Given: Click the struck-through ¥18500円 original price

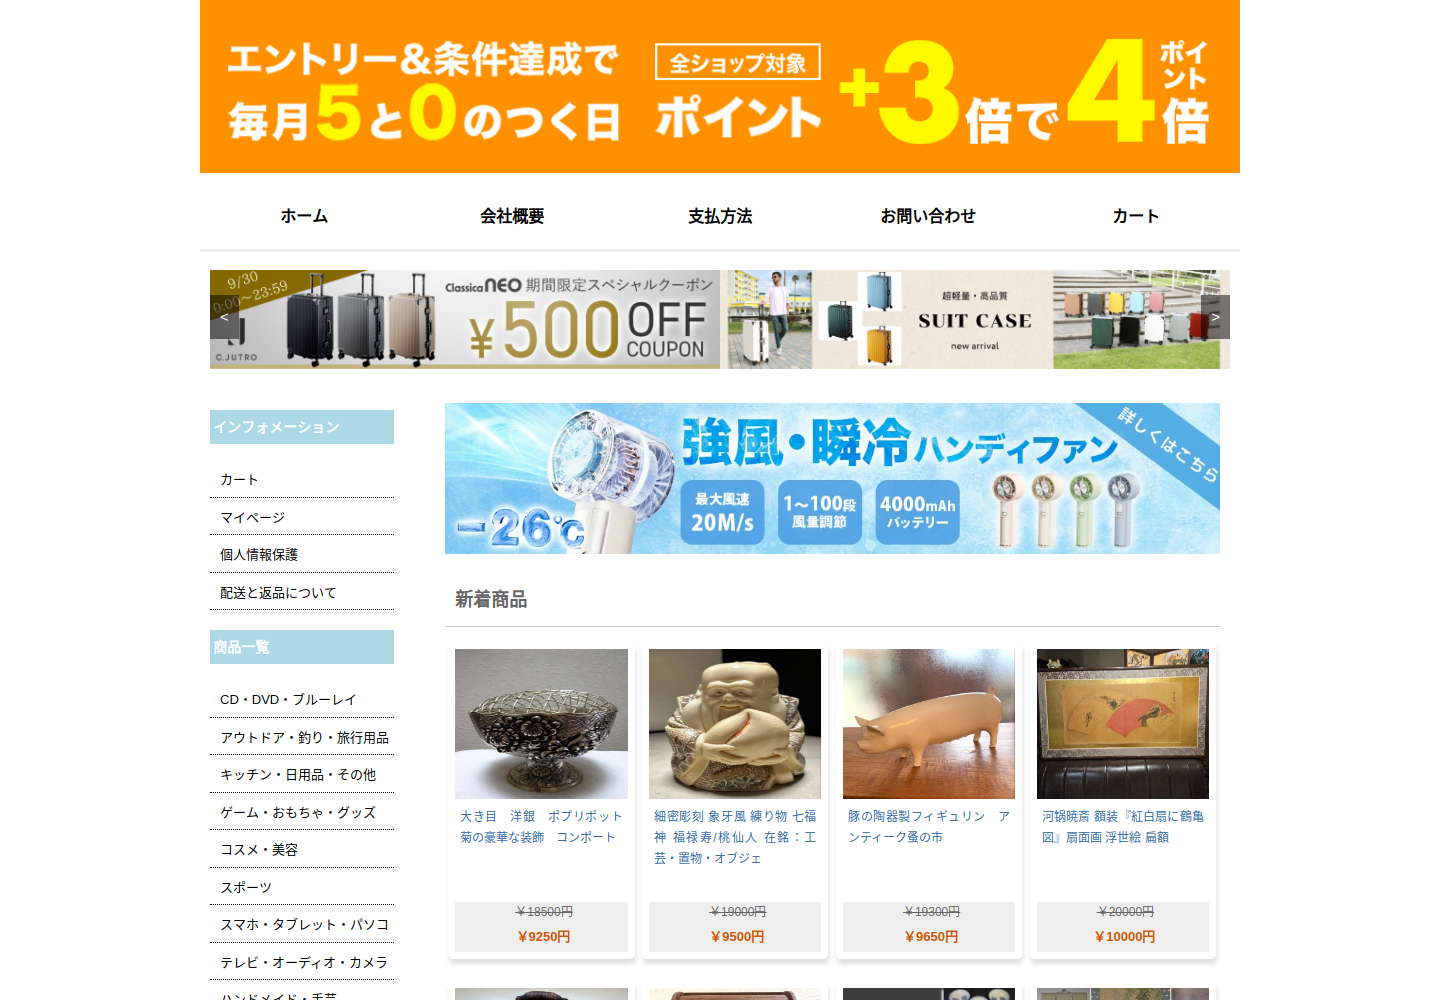Looking at the screenshot, I should [x=544, y=912].
